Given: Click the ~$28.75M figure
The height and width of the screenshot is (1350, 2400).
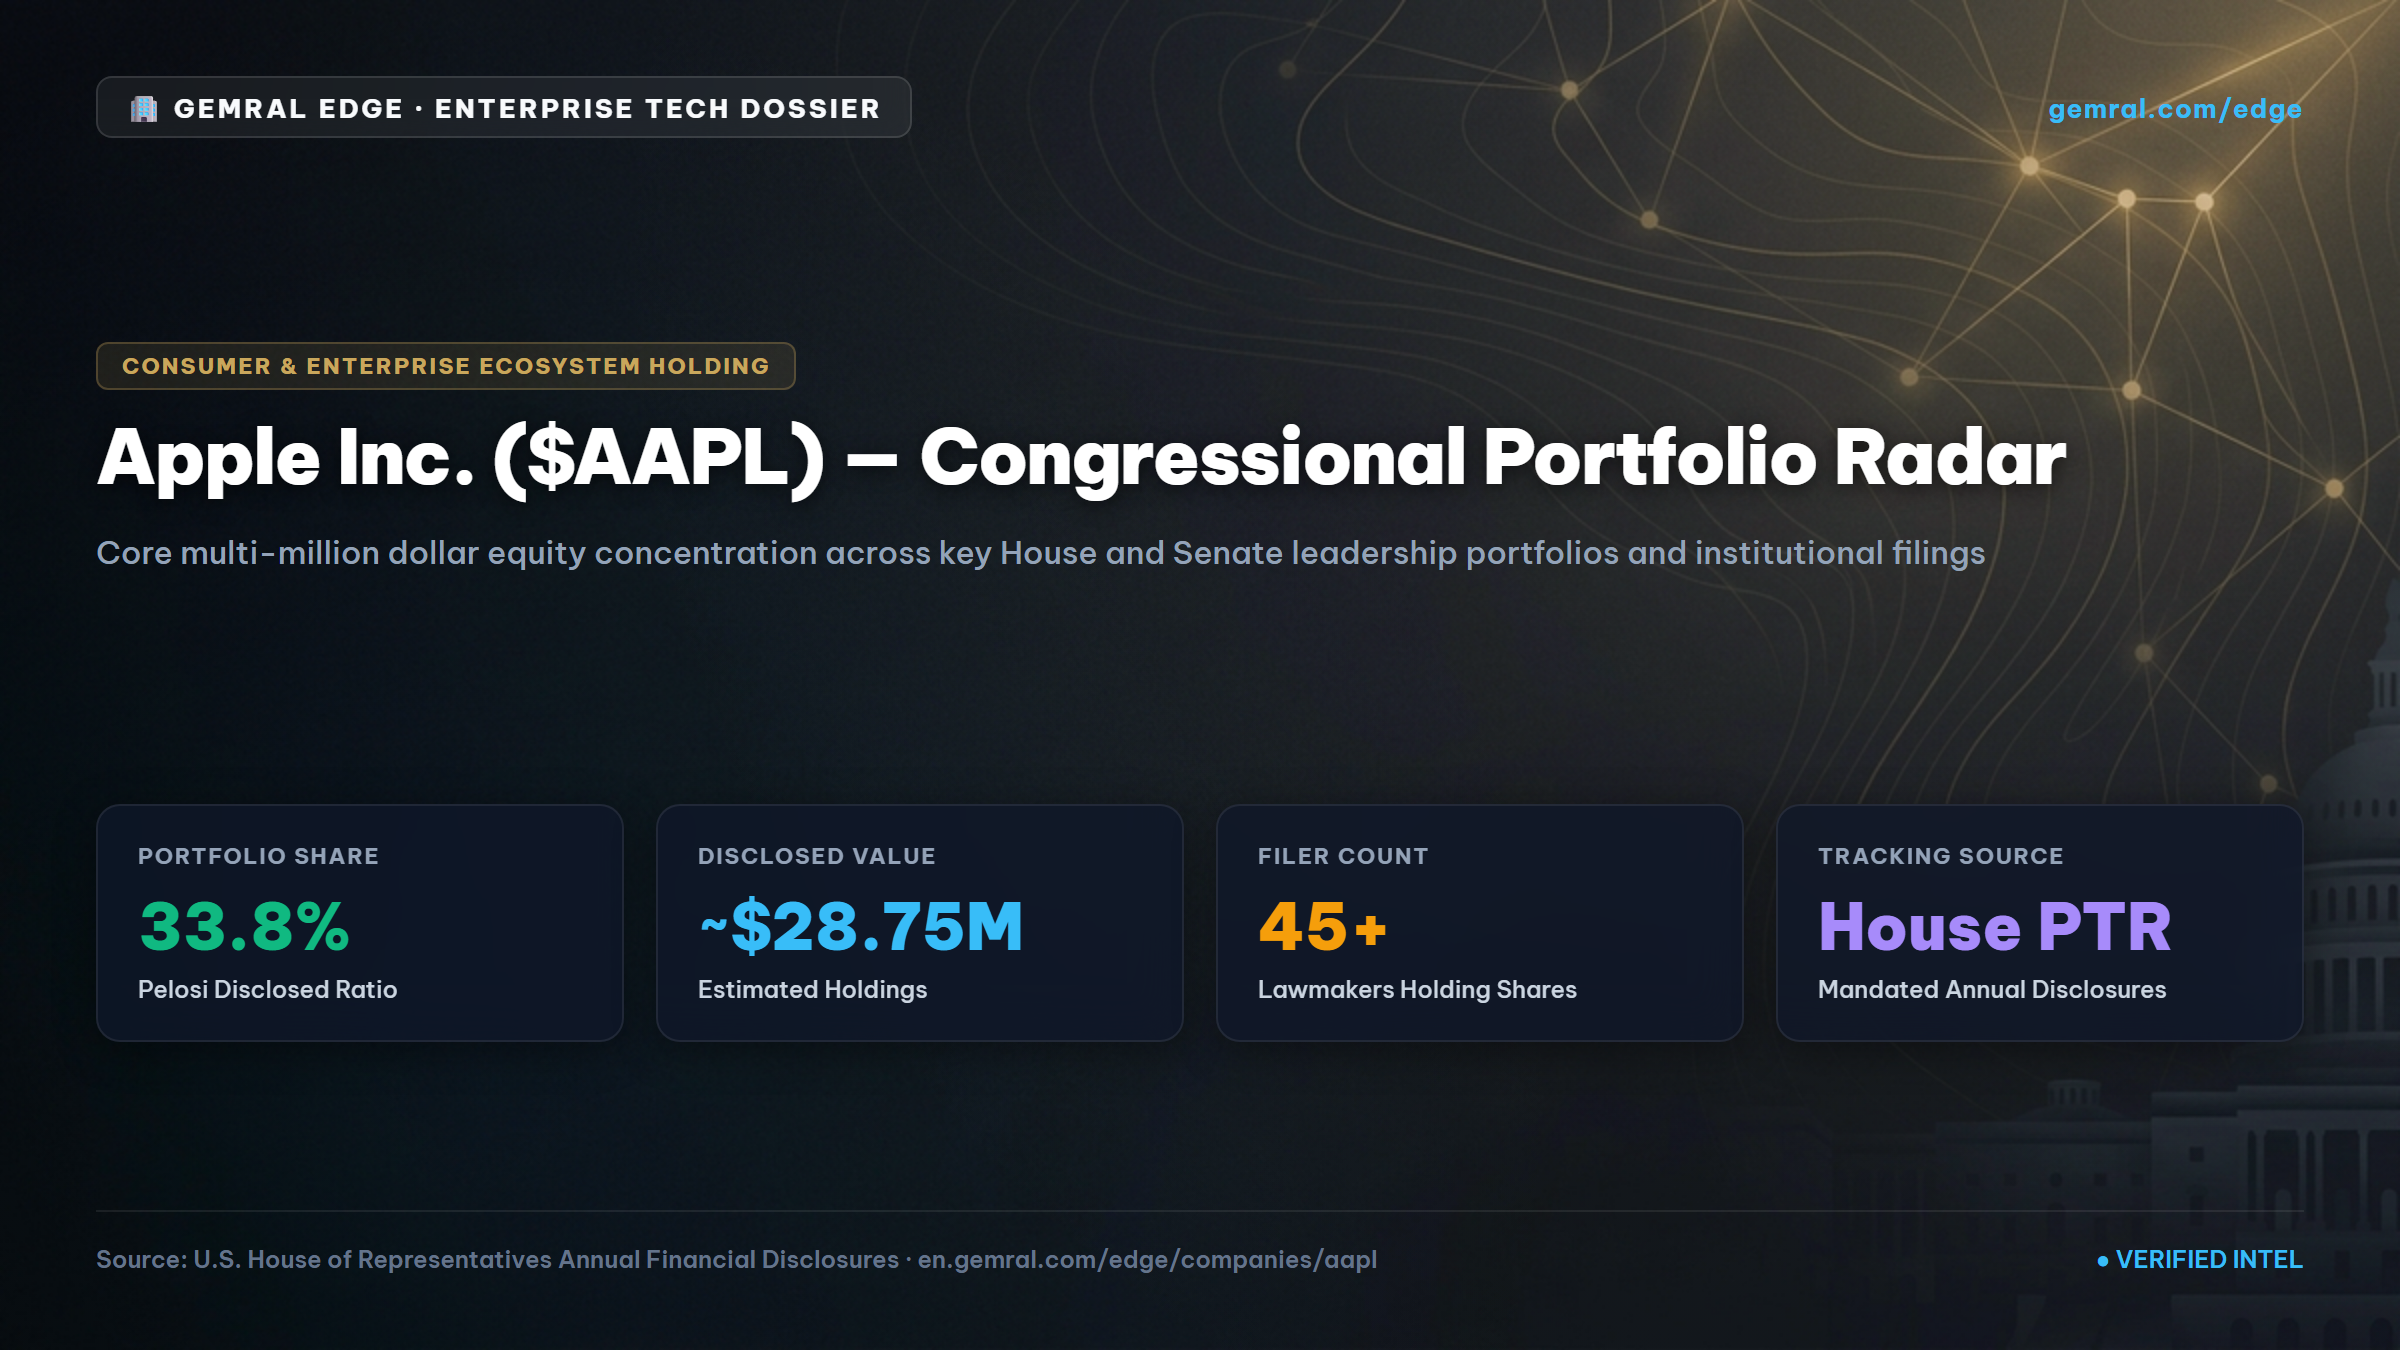Looking at the screenshot, I should click(861, 926).
